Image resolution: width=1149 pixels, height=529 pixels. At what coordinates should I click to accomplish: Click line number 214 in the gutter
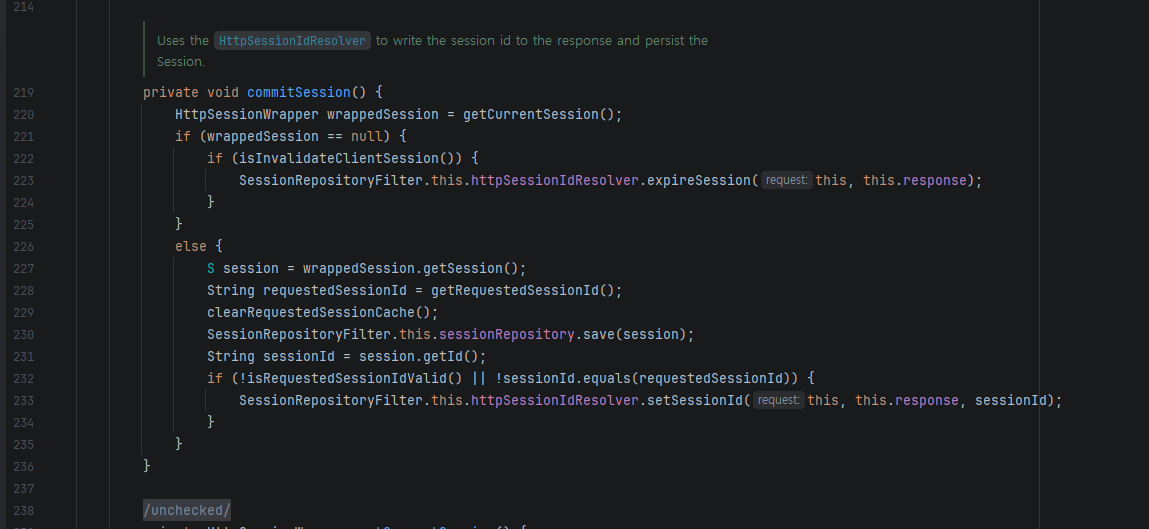tap(23, 7)
